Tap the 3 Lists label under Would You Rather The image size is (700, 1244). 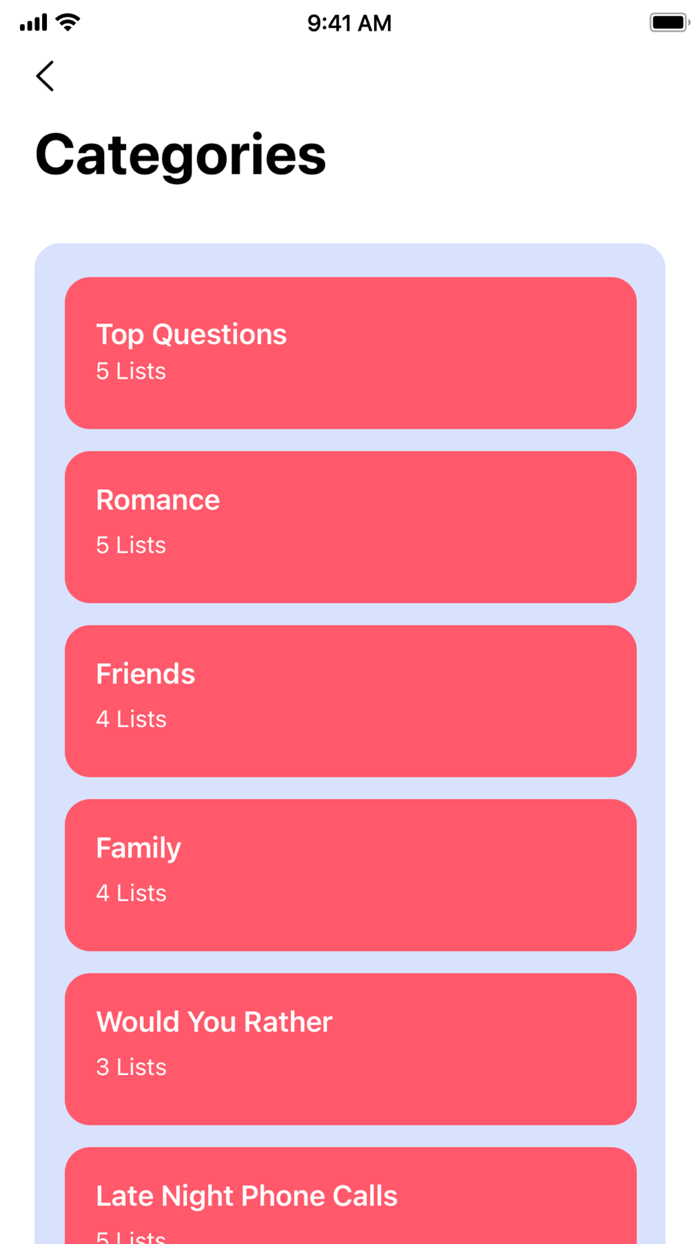click(x=130, y=1067)
